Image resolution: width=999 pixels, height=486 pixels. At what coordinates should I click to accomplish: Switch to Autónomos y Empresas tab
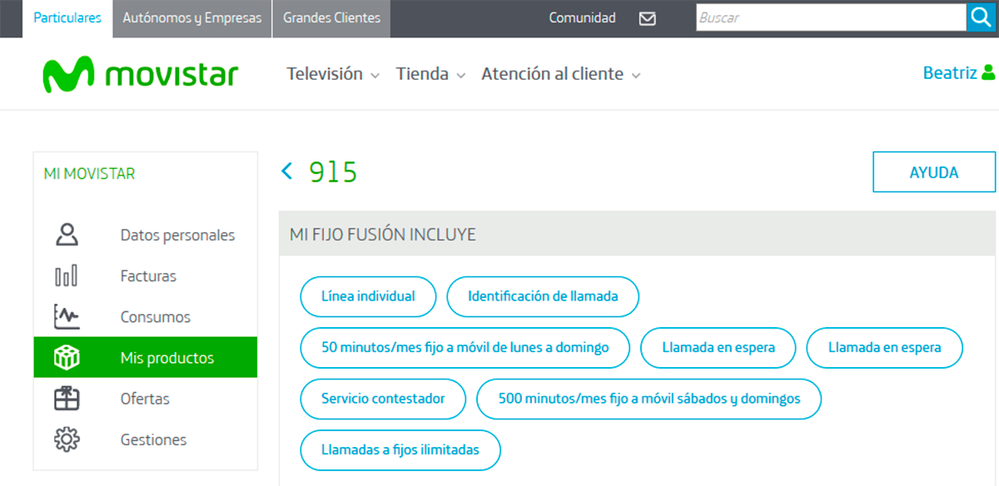(x=192, y=18)
